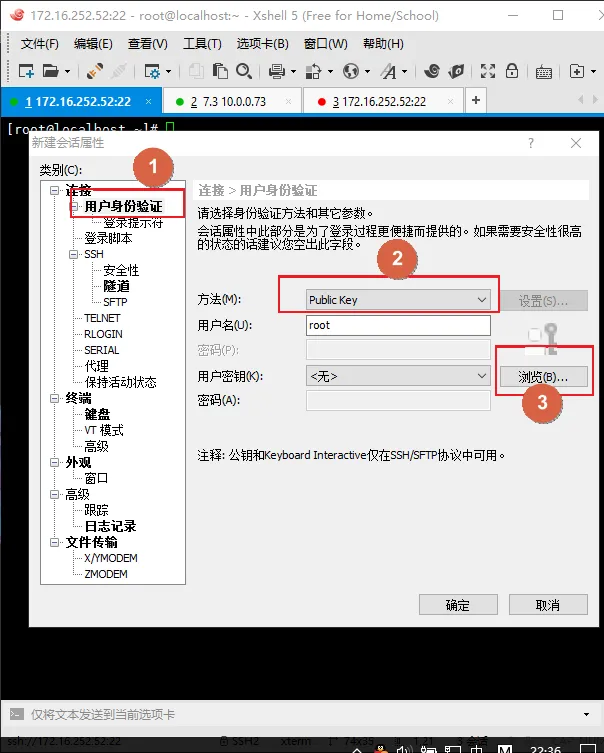The height and width of the screenshot is (753, 604).
Task: Open the 帮助(H) menu
Action: pos(383,44)
